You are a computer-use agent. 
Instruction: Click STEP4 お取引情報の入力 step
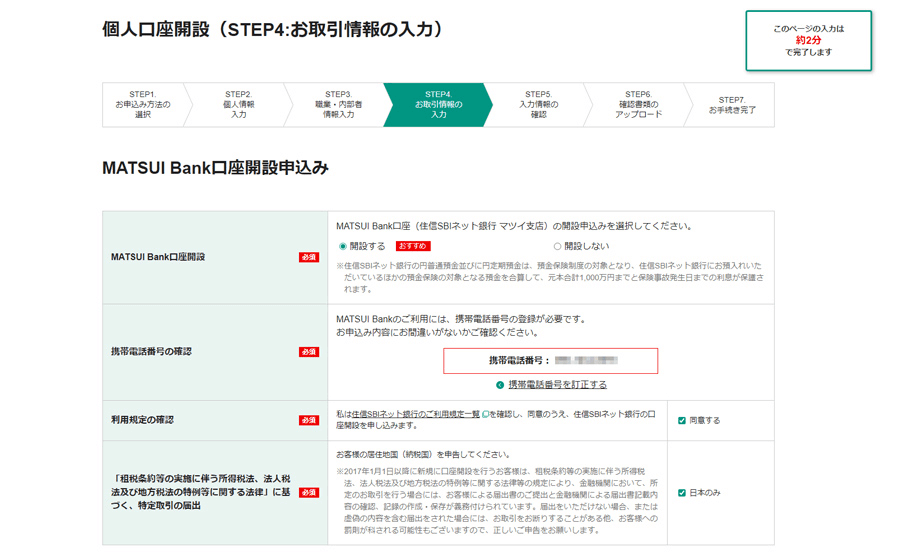(x=439, y=105)
